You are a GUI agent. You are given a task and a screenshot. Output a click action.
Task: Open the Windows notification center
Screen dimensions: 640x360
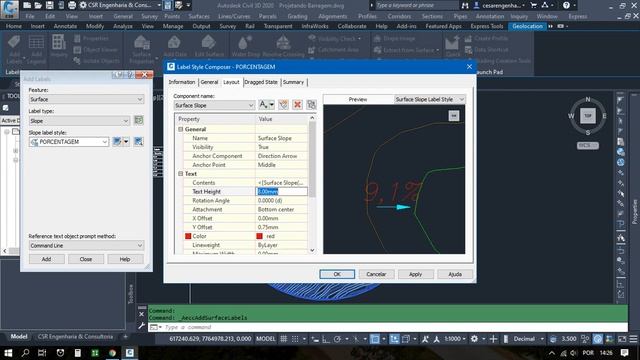(625, 353)
